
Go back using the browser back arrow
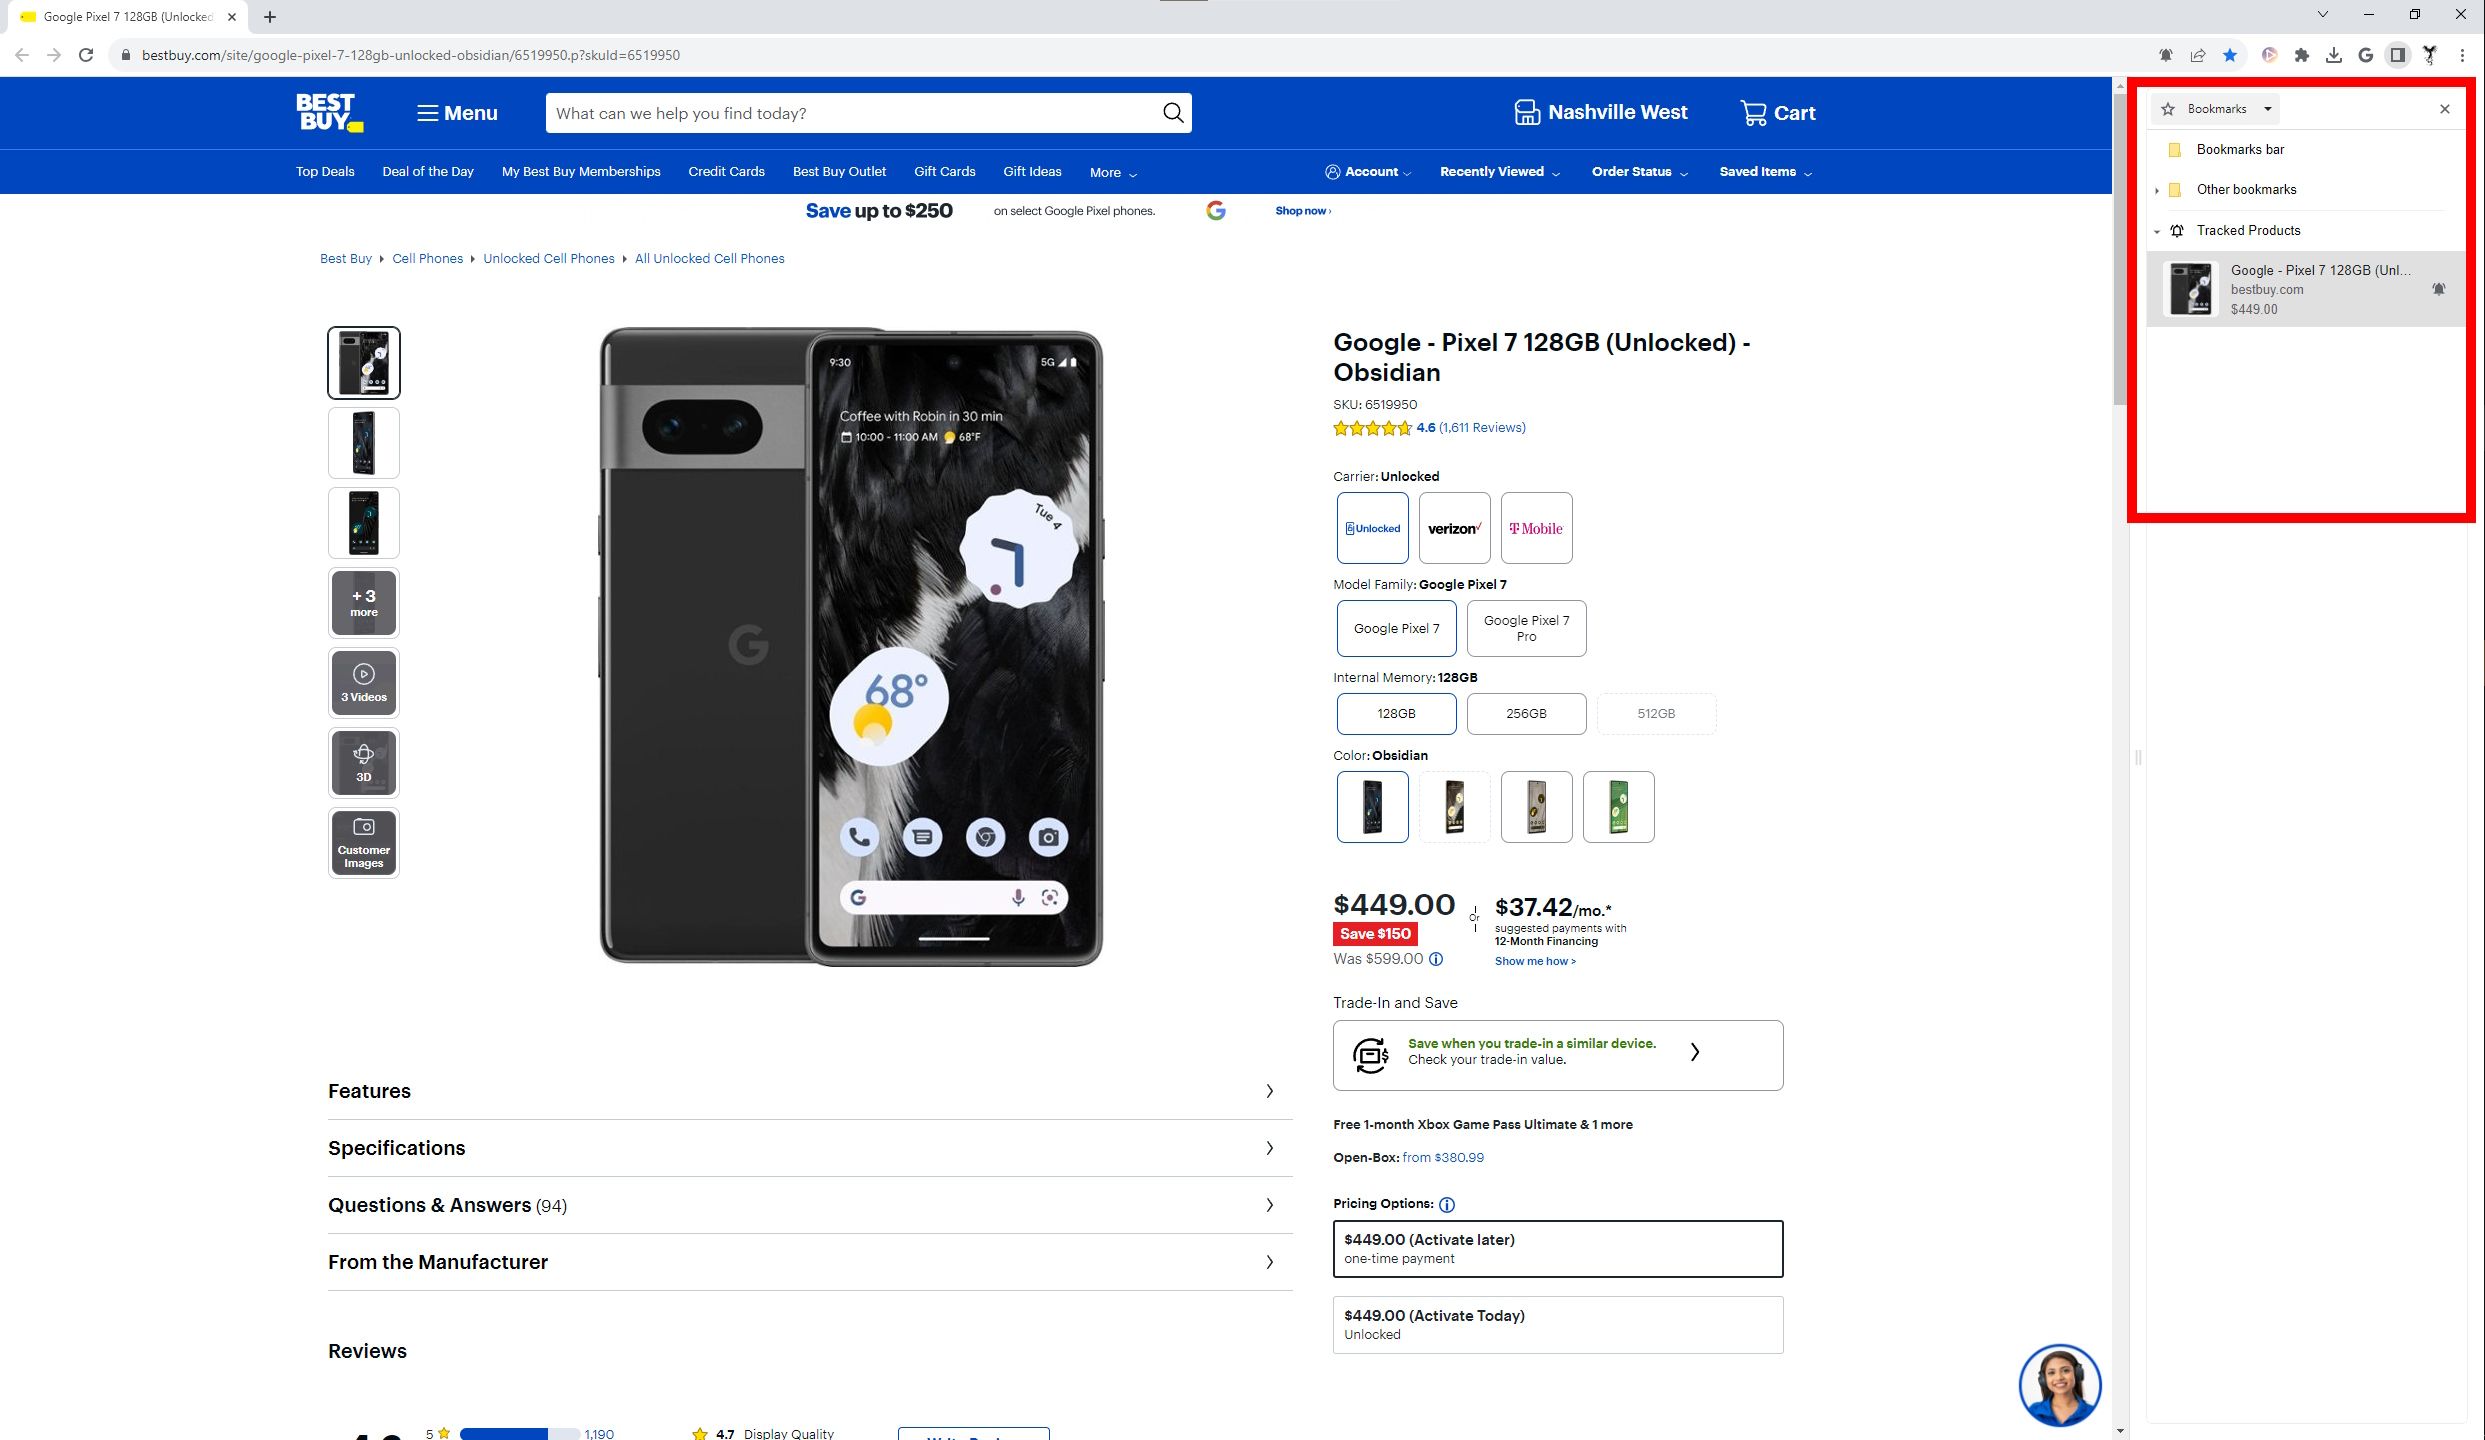click(x=22, y=55)
